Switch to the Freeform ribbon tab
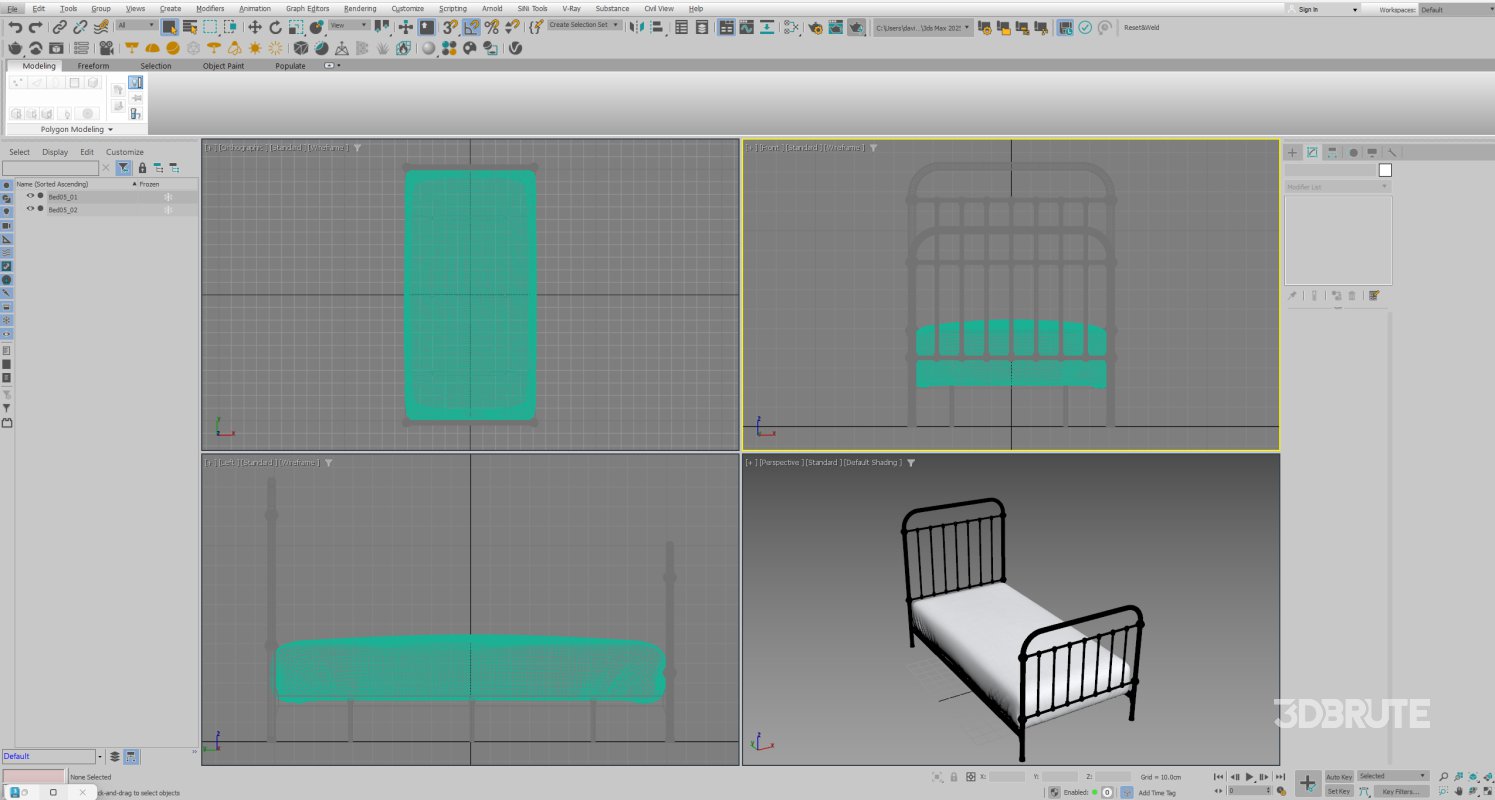Image resolution: width=1495 pixels, height=800 pixels. pos(94,65)
